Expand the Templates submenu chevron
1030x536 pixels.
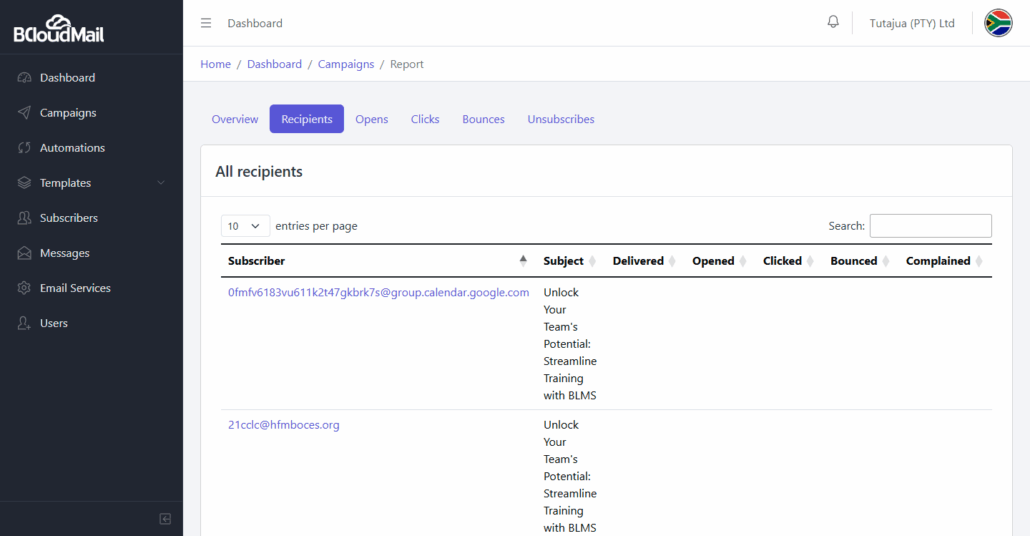coord(161,183)
